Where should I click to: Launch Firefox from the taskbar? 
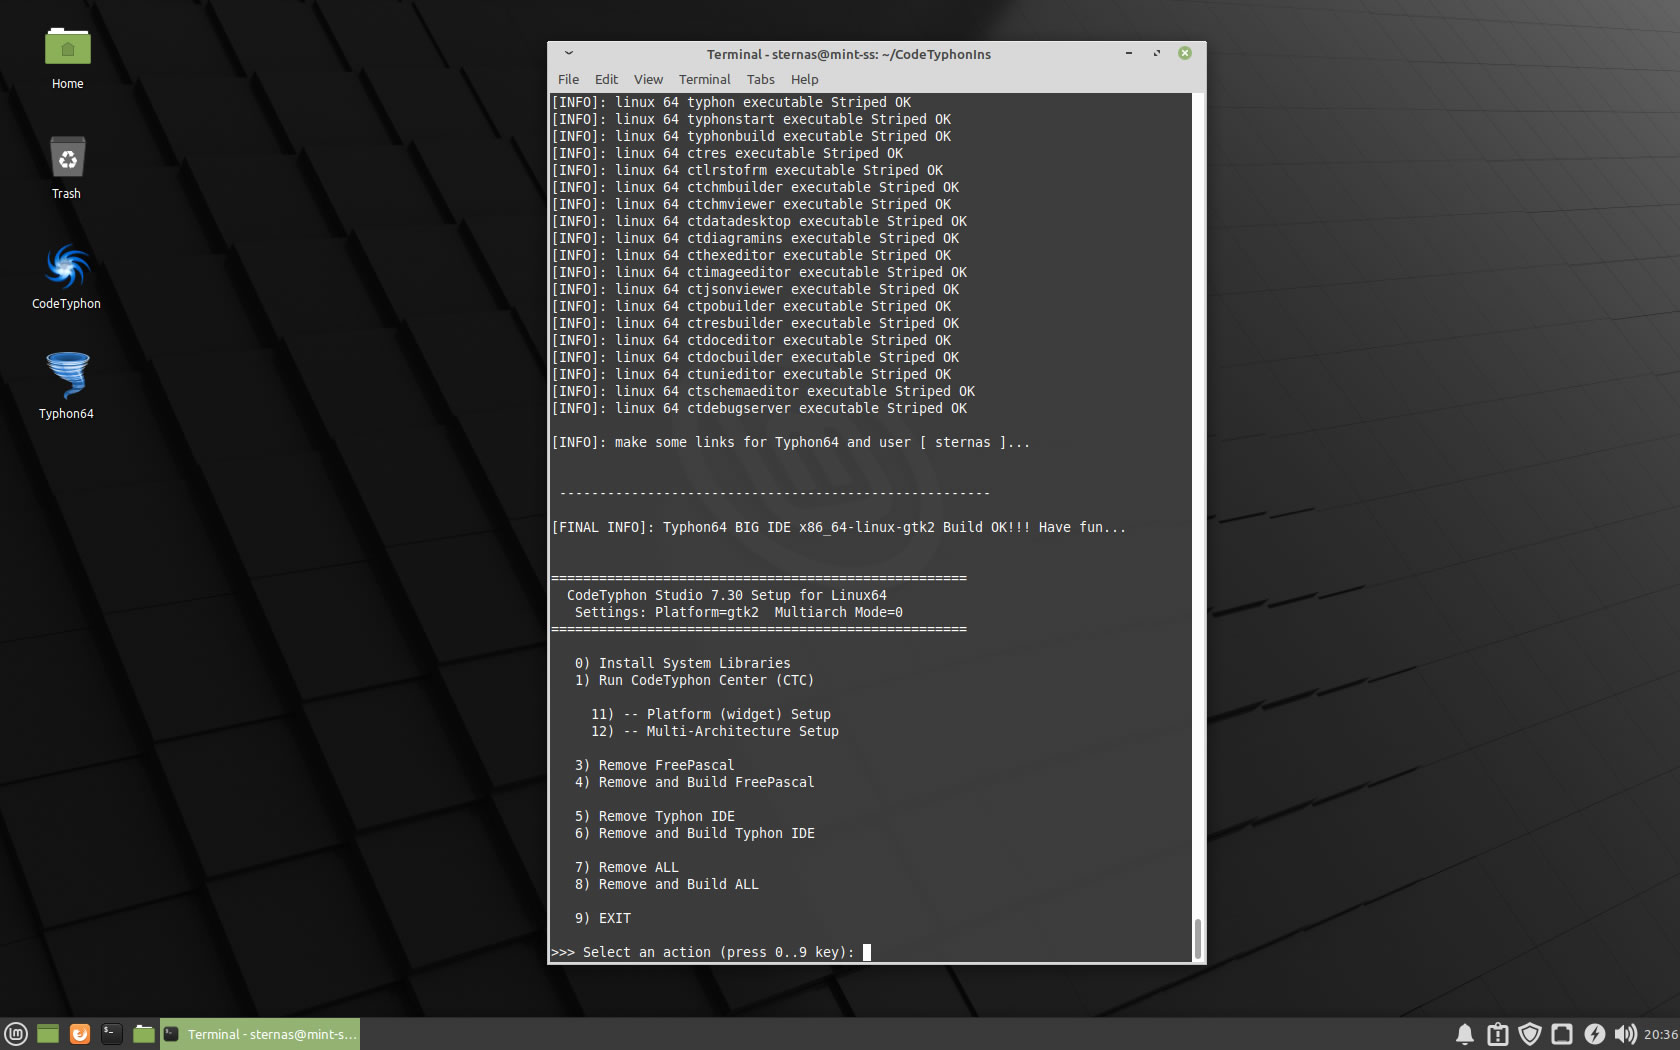[80, 1034]
